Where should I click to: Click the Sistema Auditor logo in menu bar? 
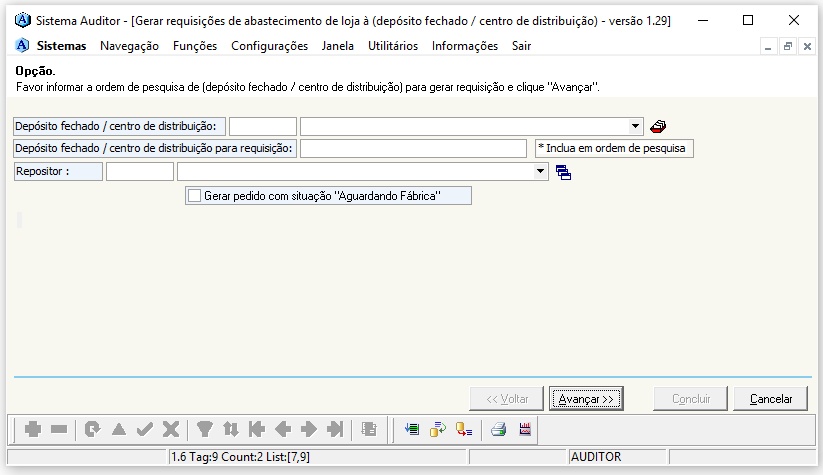click(x=24, y=46)
